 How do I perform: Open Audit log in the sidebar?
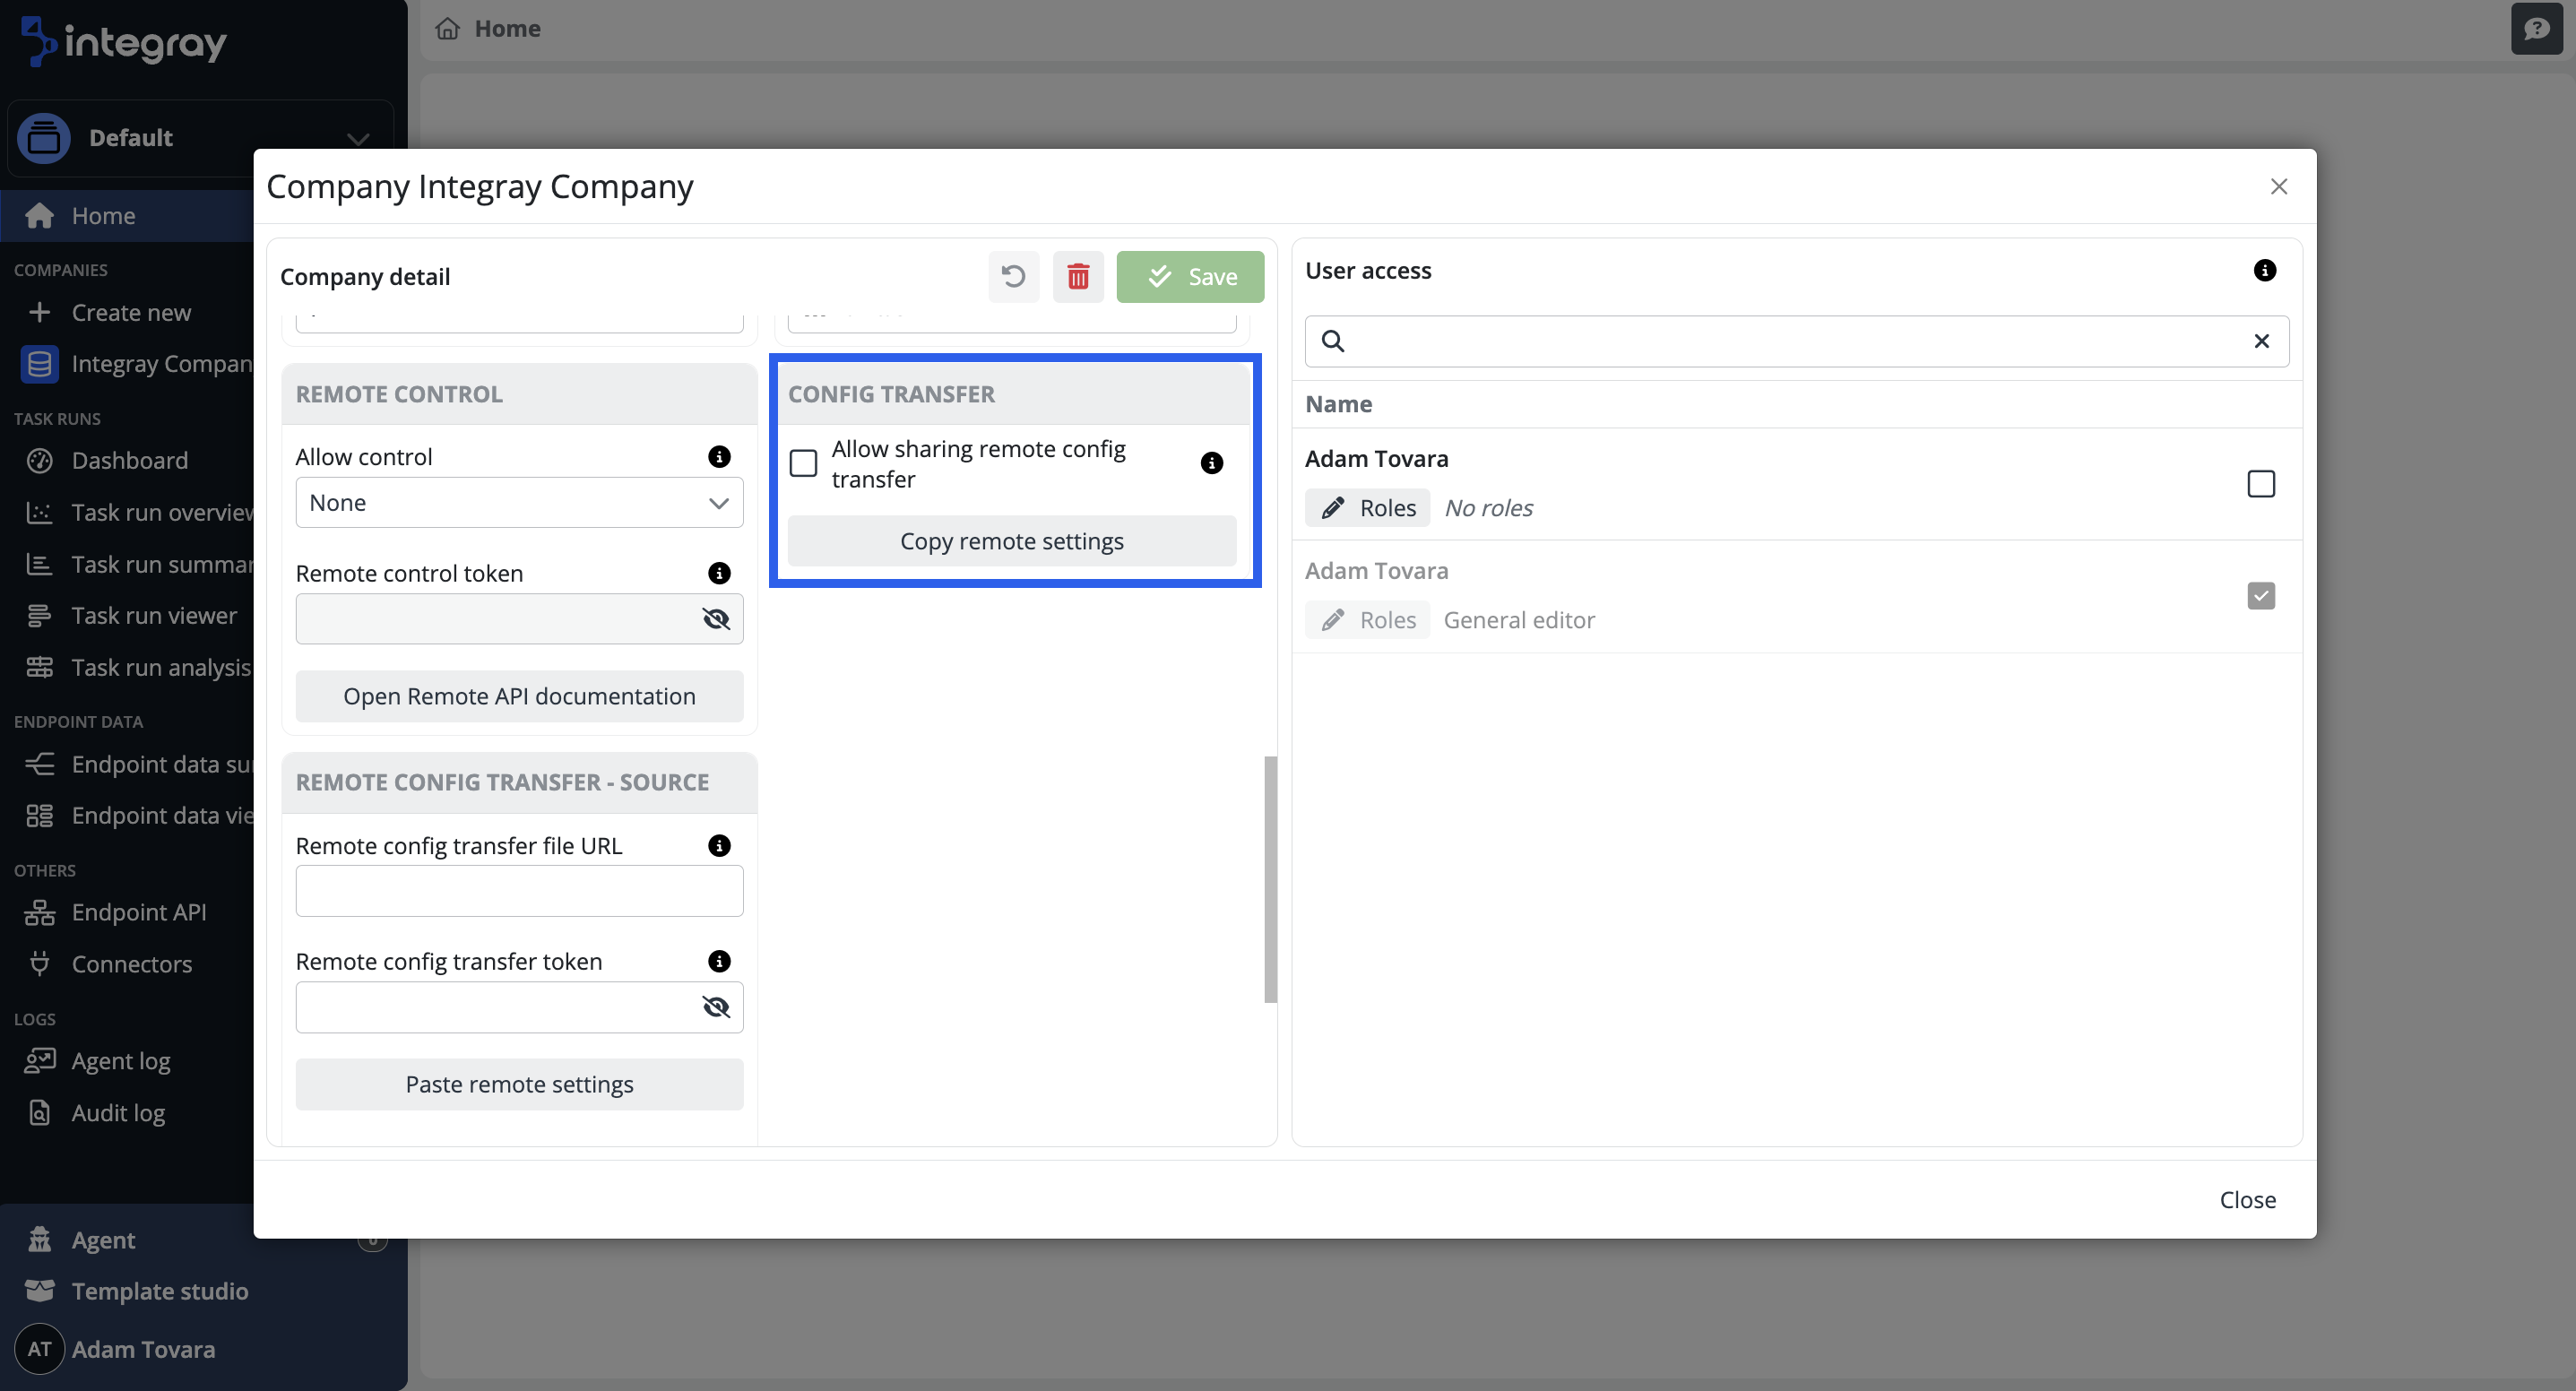(x=118, y=1113)
